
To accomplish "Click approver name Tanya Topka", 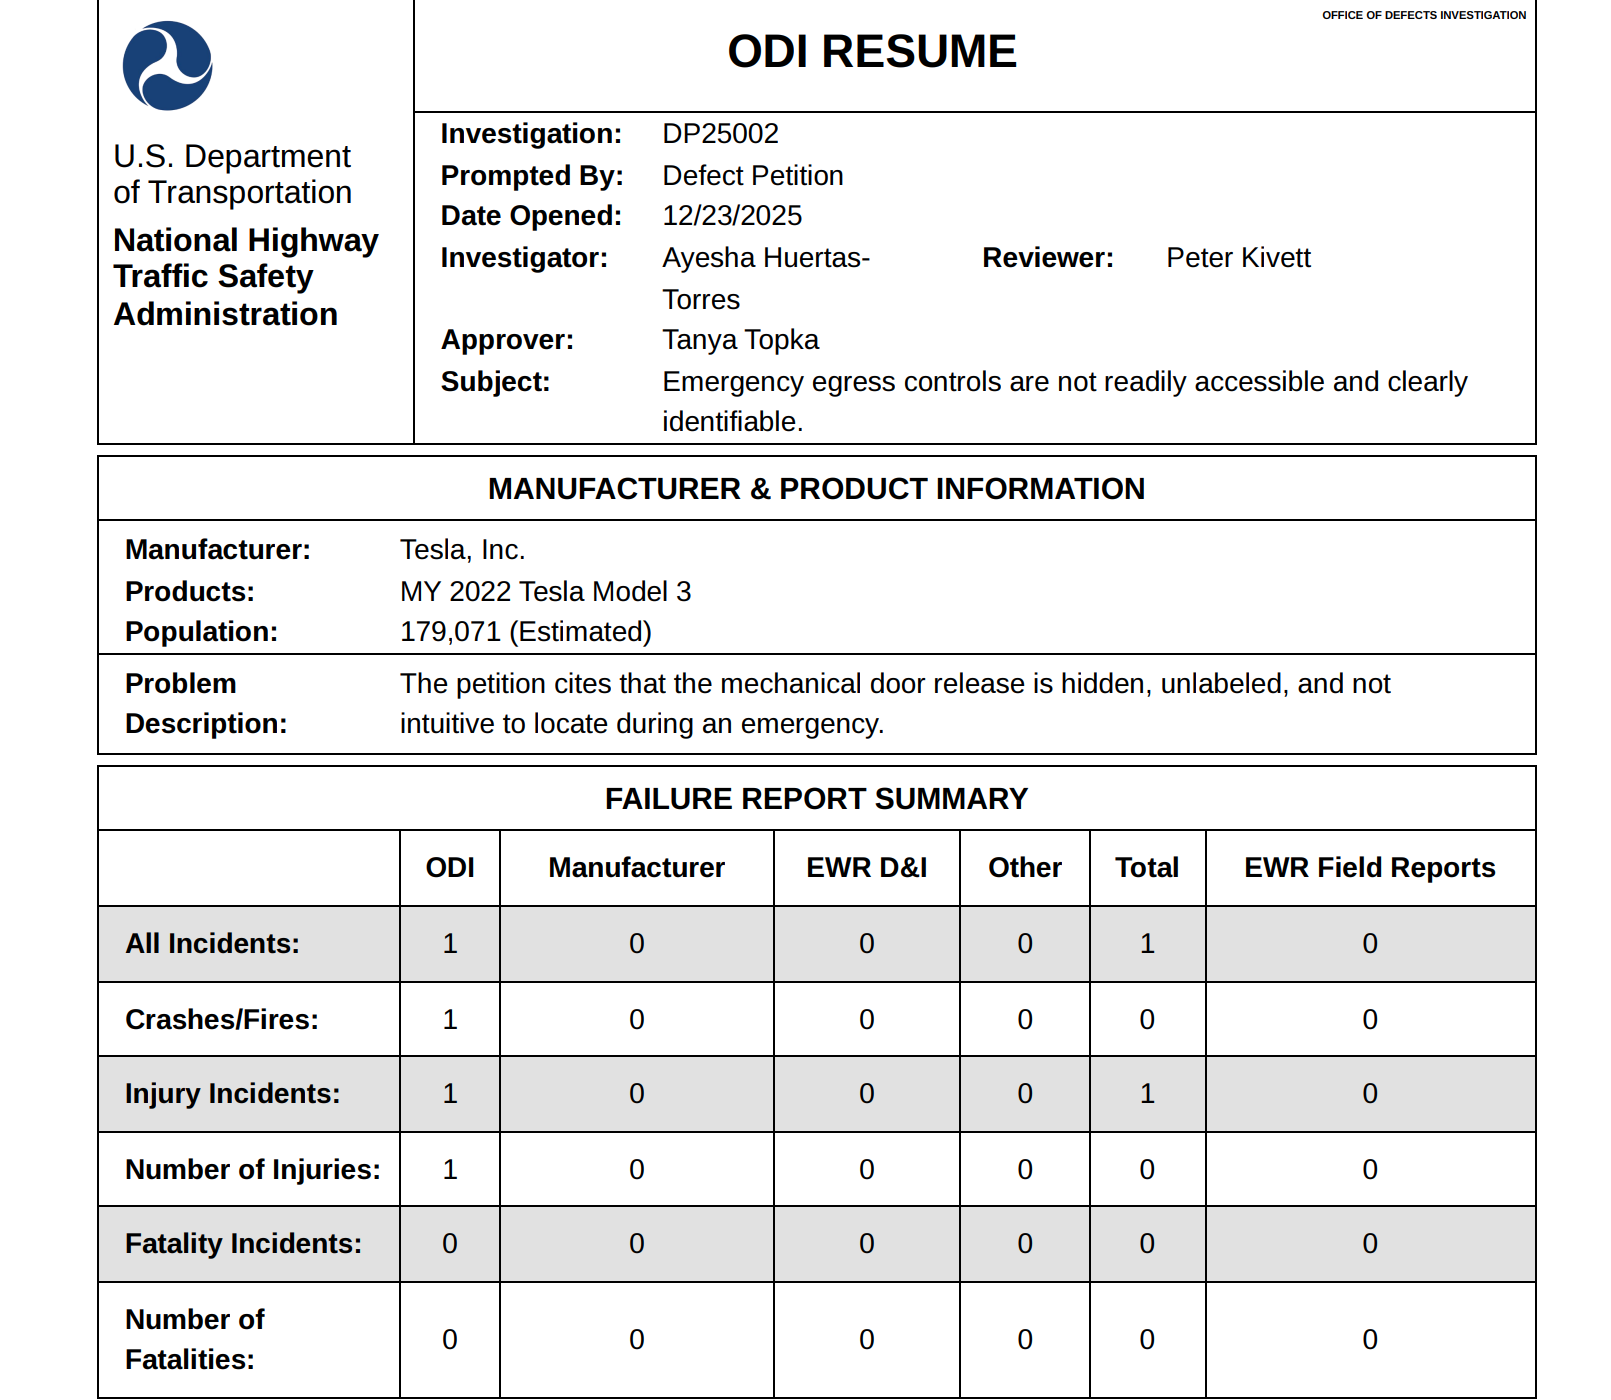I will [740, 340].
